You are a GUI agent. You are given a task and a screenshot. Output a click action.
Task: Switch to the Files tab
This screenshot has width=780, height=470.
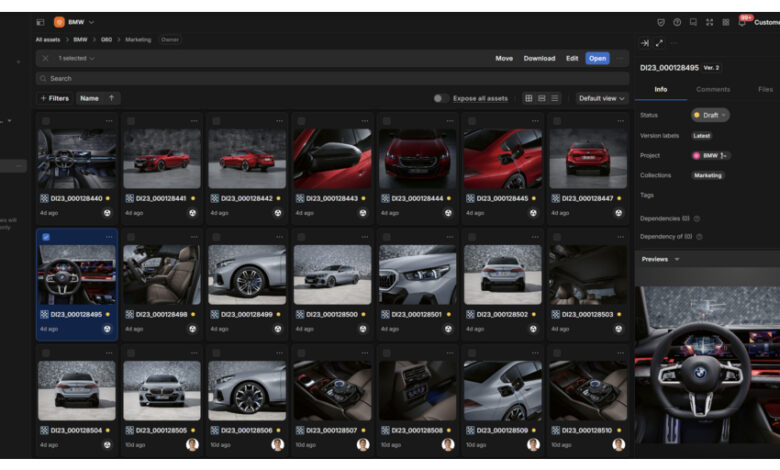[765, 89]
